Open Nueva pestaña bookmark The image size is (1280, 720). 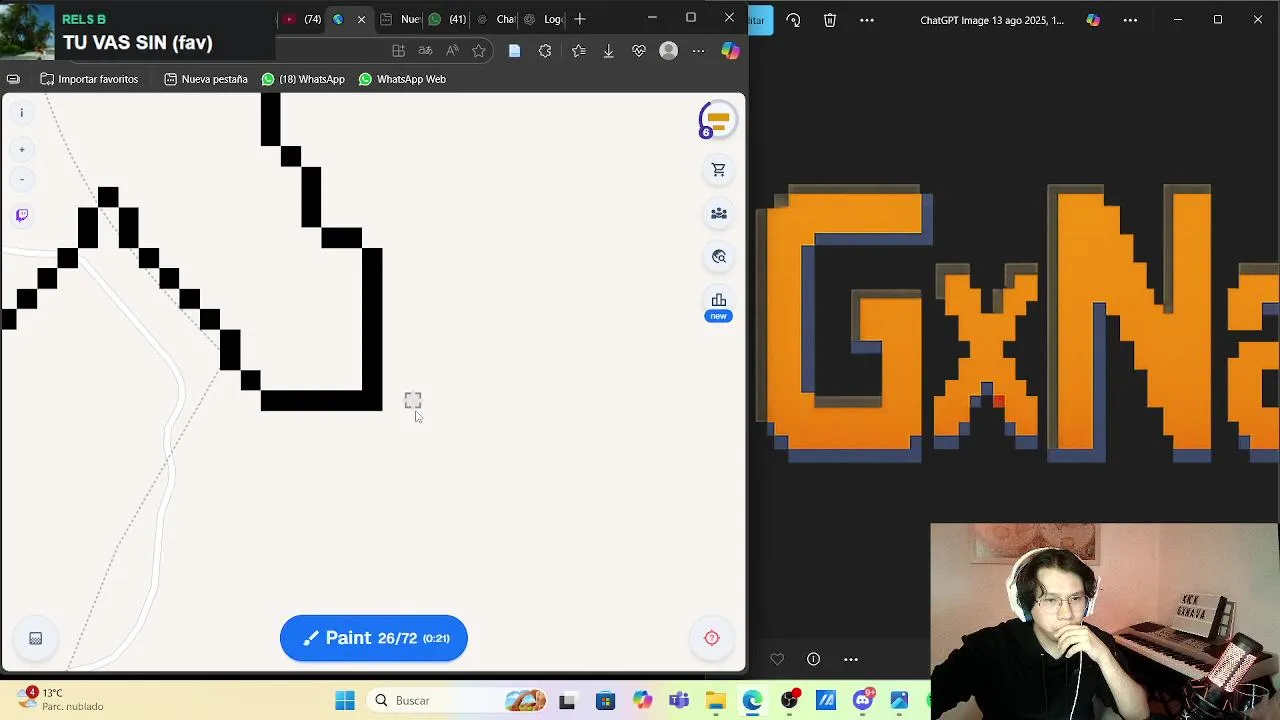point(205,79)
